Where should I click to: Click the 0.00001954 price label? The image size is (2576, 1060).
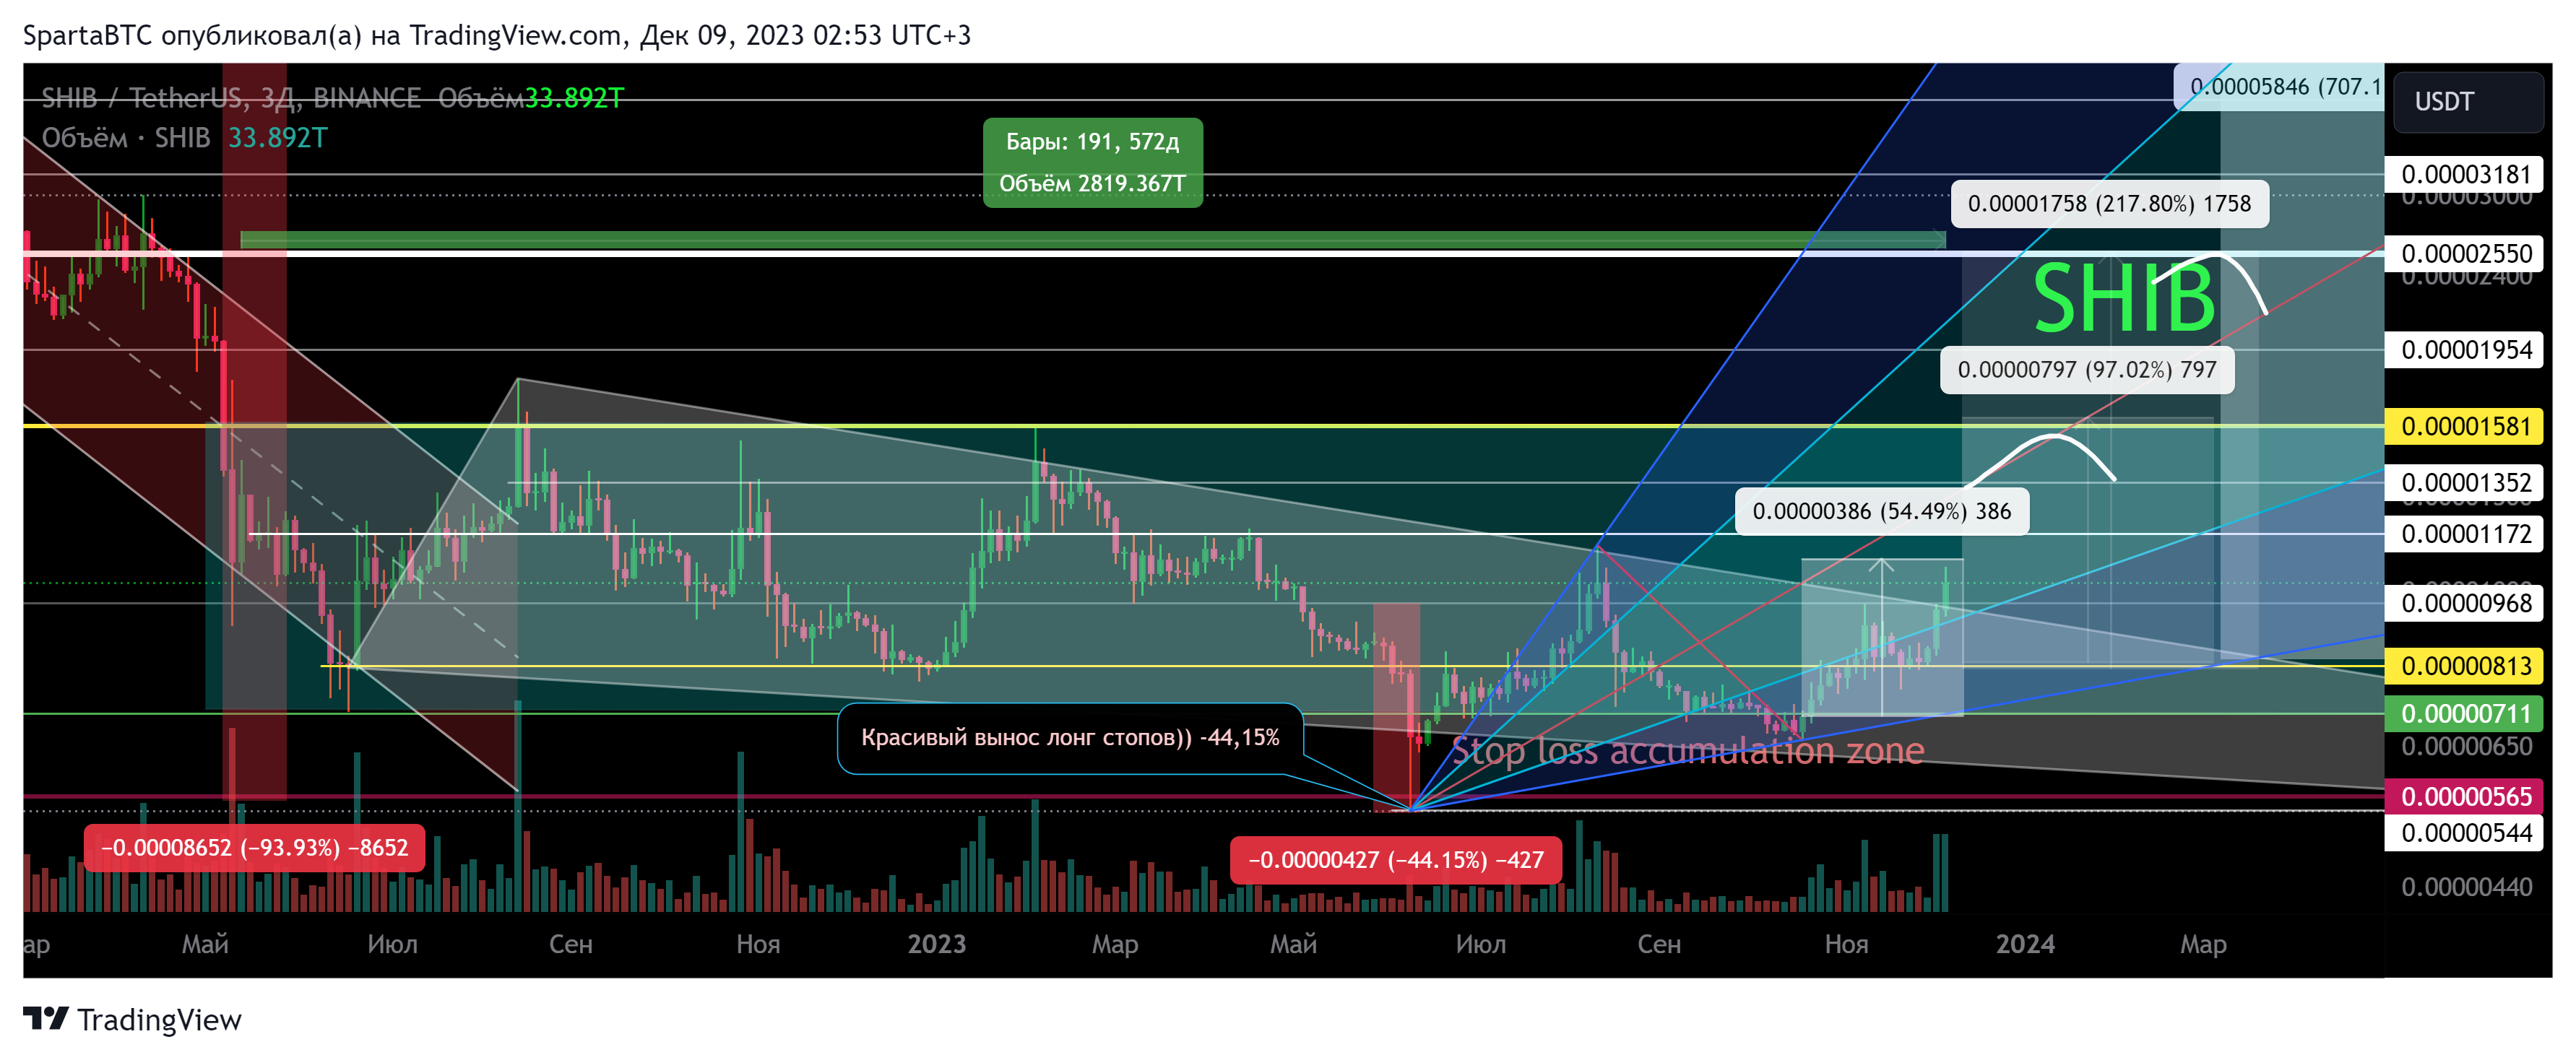pos(2465,350)
